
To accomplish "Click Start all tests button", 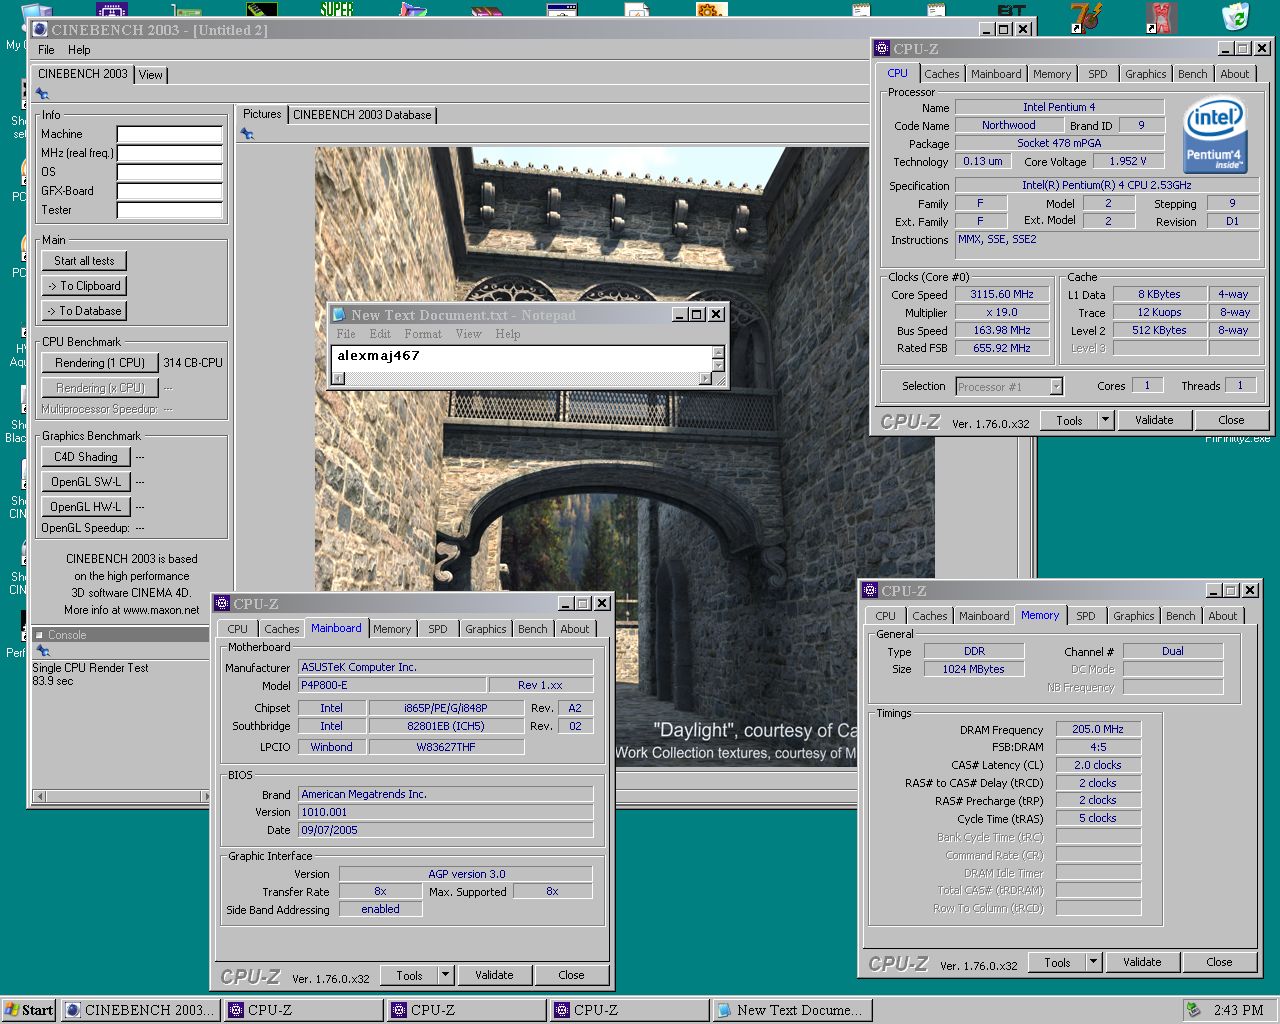I will coord(84,261).
